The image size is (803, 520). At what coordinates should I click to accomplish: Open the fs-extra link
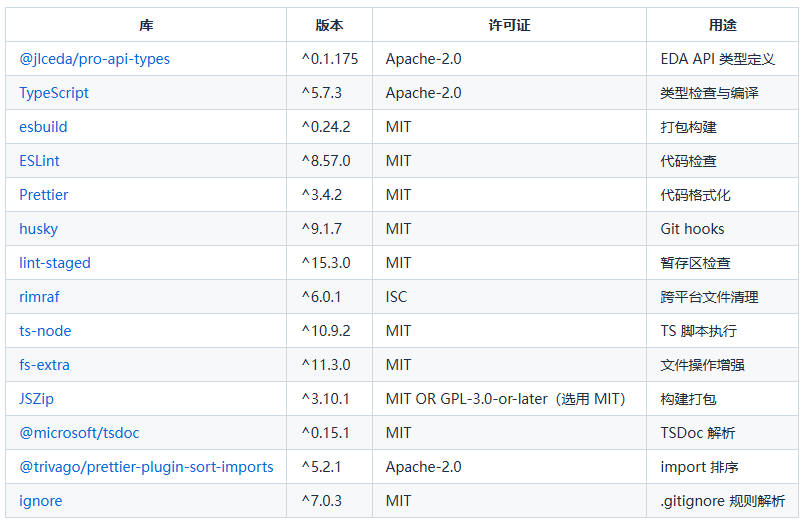44,365
